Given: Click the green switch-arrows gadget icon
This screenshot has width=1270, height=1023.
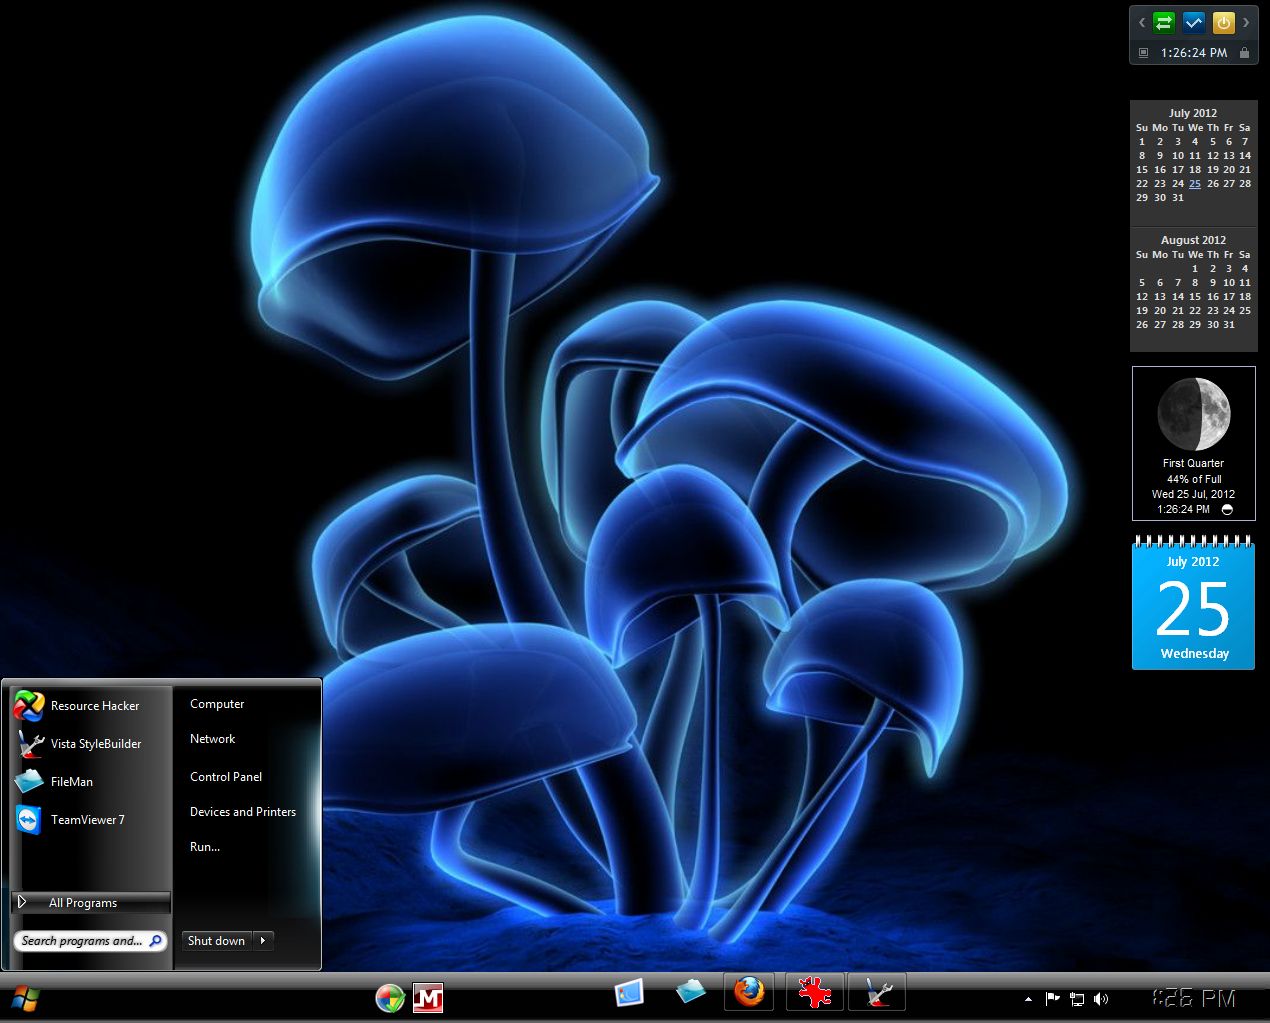Looking at the screenshot, I should tap(1164, 22).
